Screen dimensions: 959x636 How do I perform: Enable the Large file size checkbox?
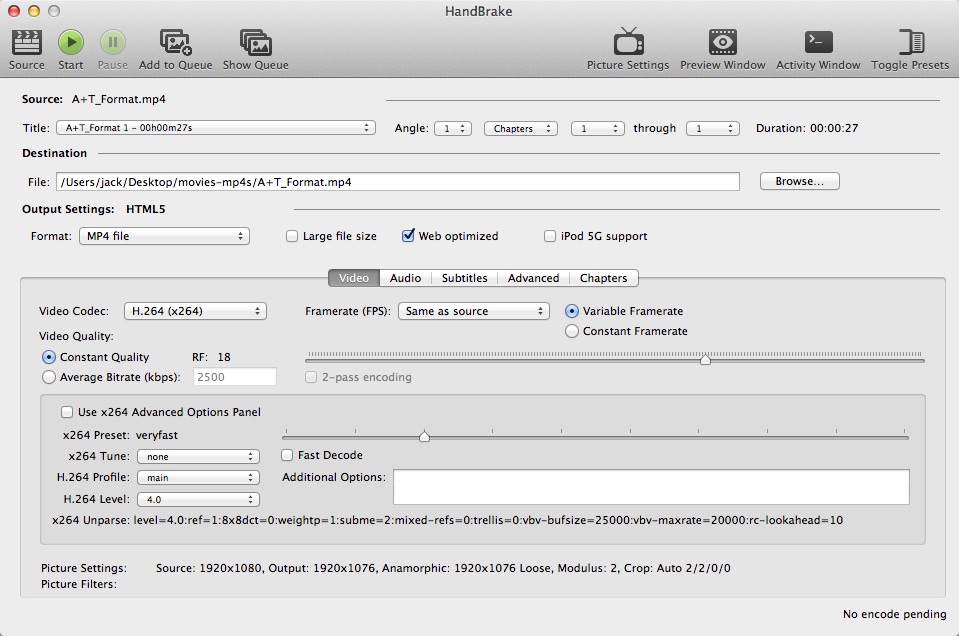coord(292,237)
